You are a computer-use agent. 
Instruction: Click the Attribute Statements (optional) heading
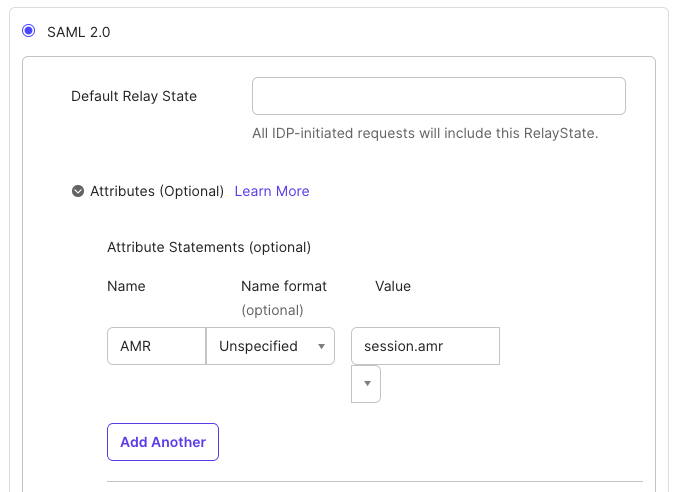209,247
